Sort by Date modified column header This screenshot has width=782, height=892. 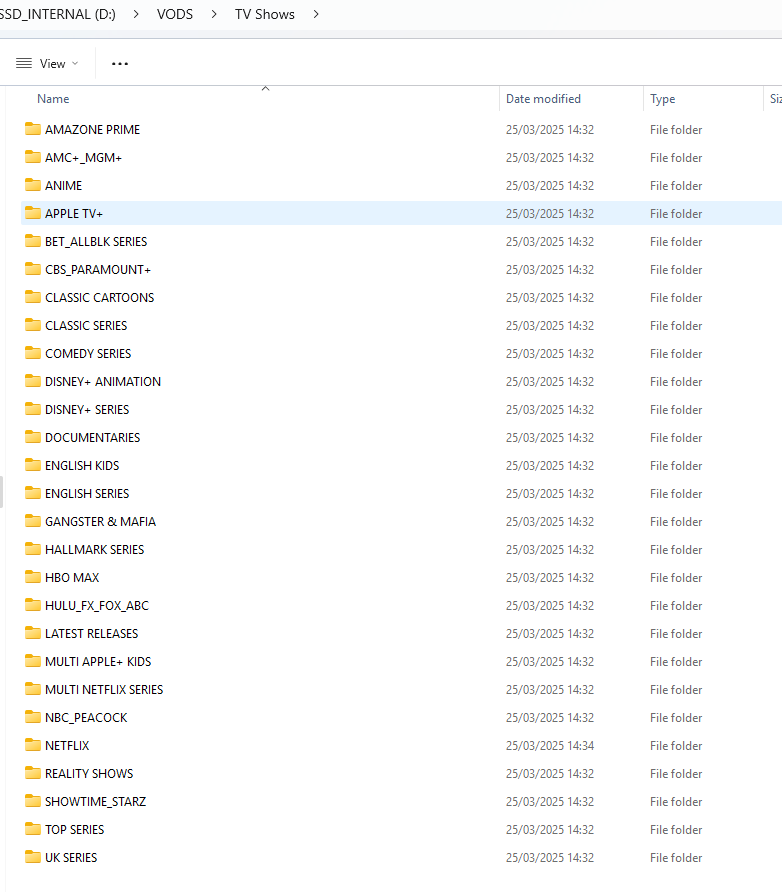tap(543, 99)
